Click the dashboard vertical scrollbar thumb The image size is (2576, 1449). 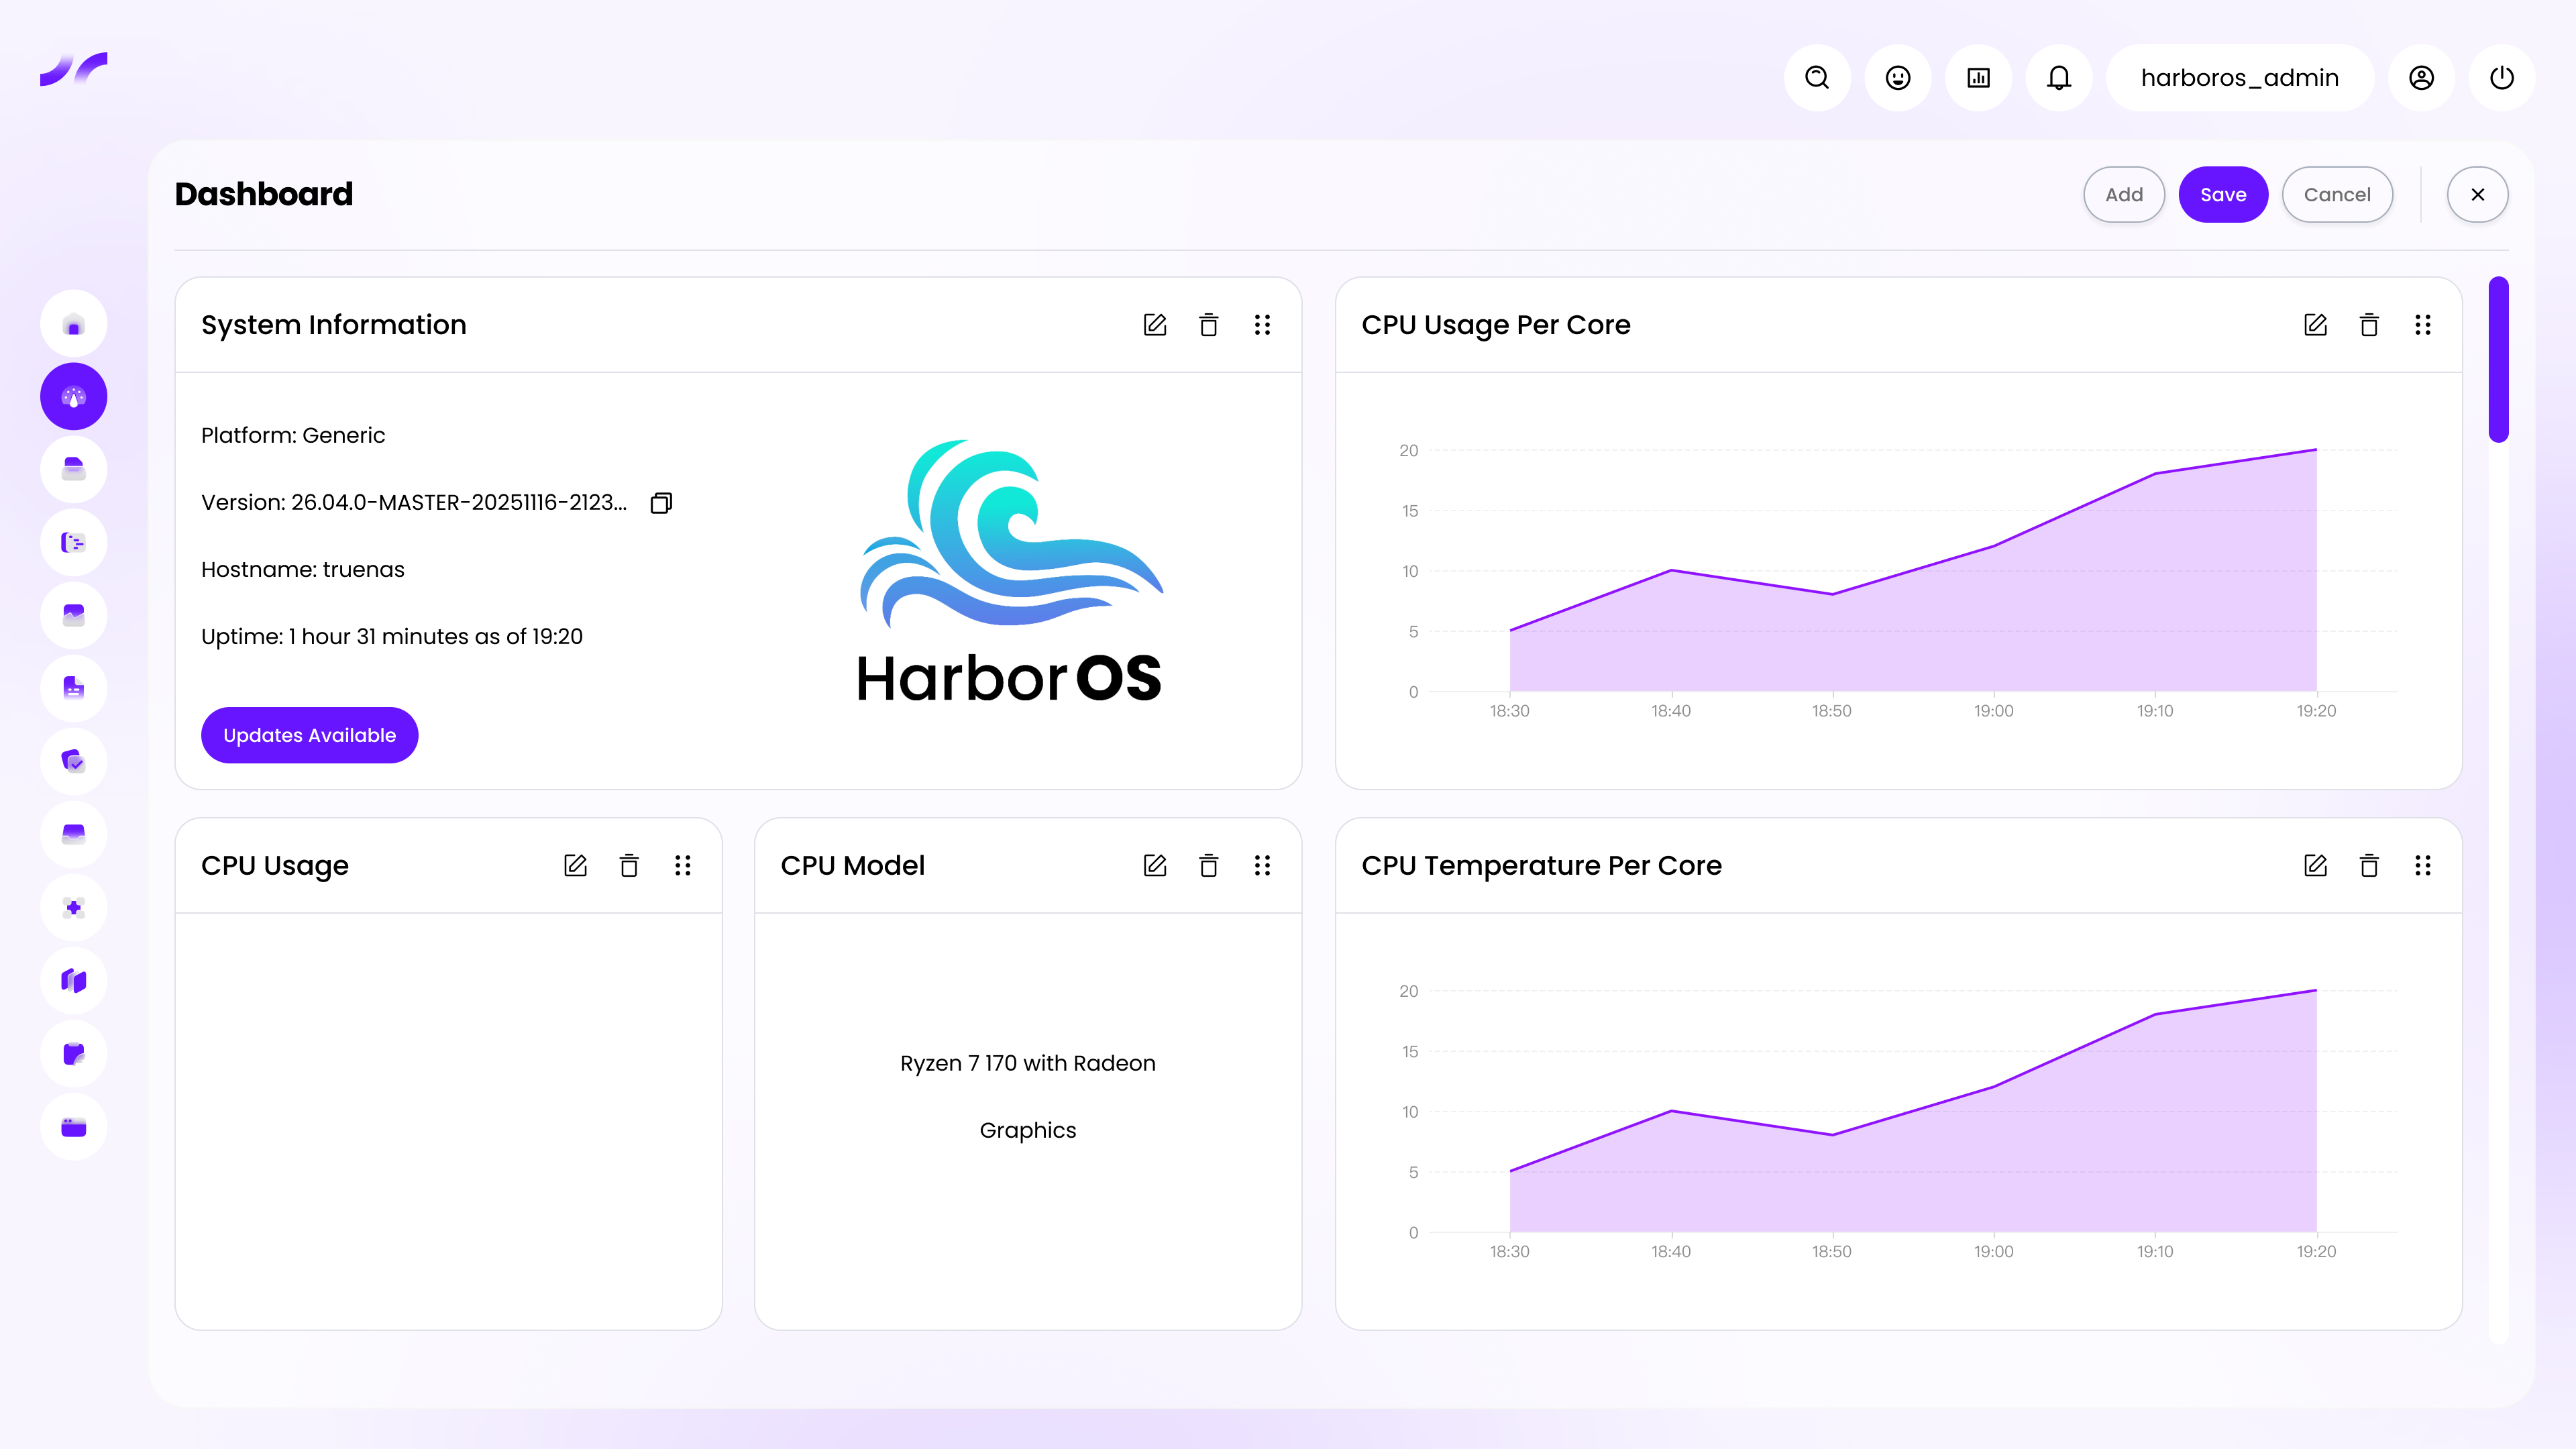coord(2498,359)
